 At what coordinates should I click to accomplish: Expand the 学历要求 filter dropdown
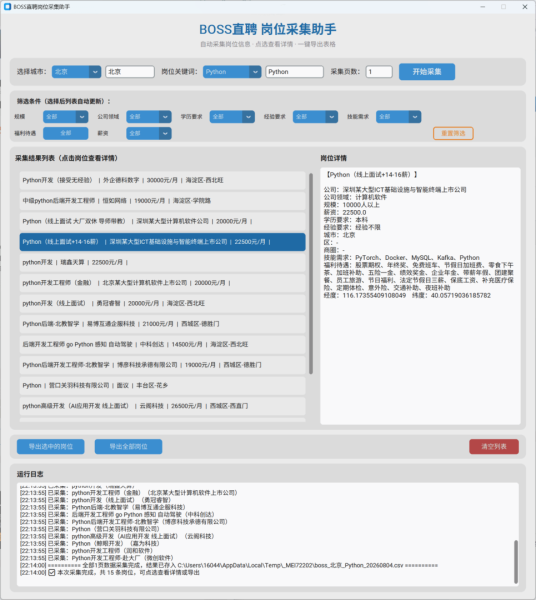232,117
